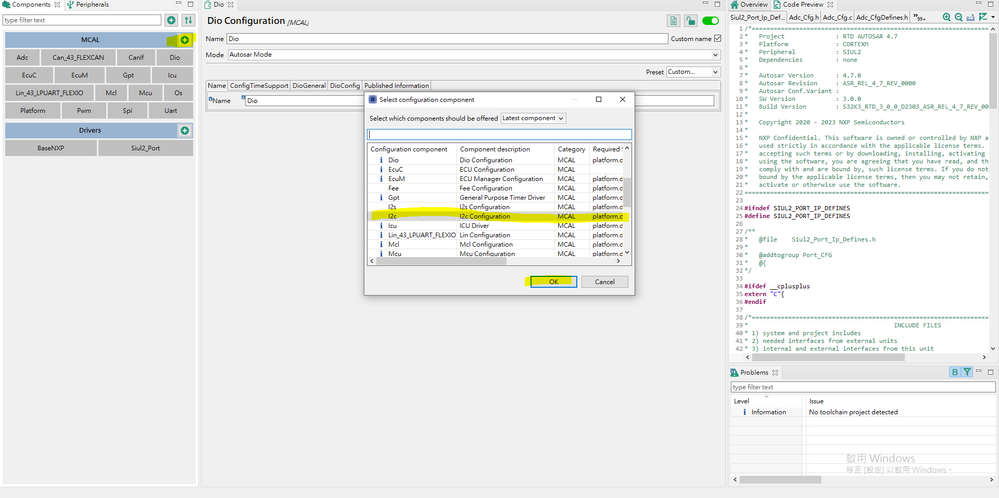Switch to the Peripherals tab
Viewport: 999px width, 498px height.
(87, 4)
